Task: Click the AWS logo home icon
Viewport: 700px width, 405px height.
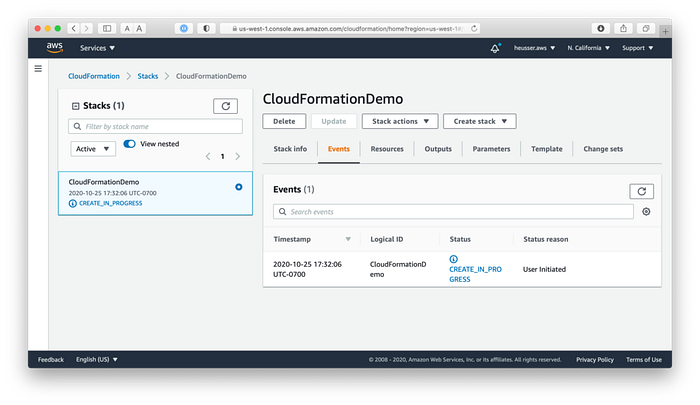Action: point(54,47)
